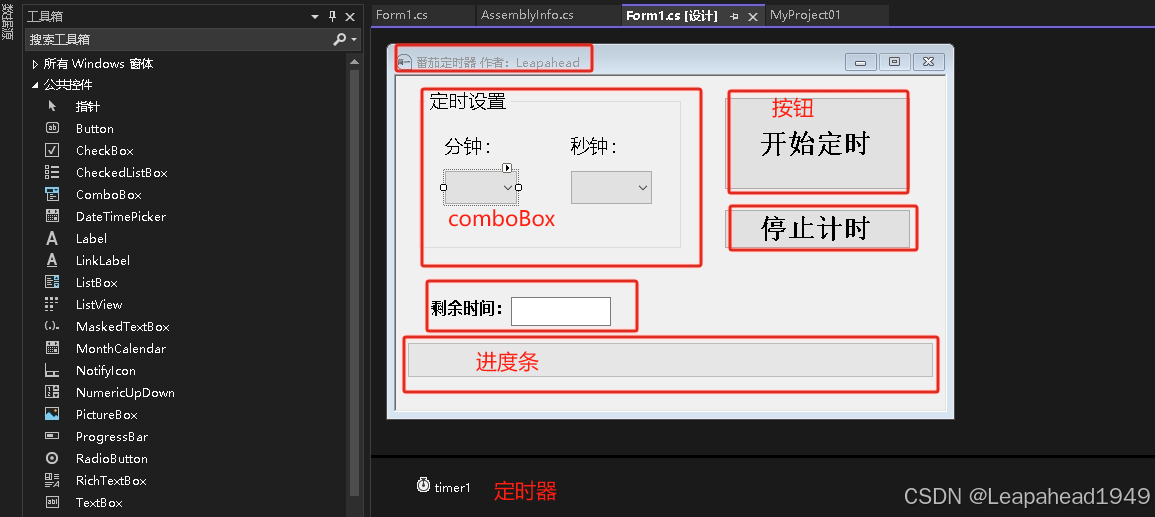
Task: Close the Form1.cs [设计] tab
Action: tap(753, 16)
